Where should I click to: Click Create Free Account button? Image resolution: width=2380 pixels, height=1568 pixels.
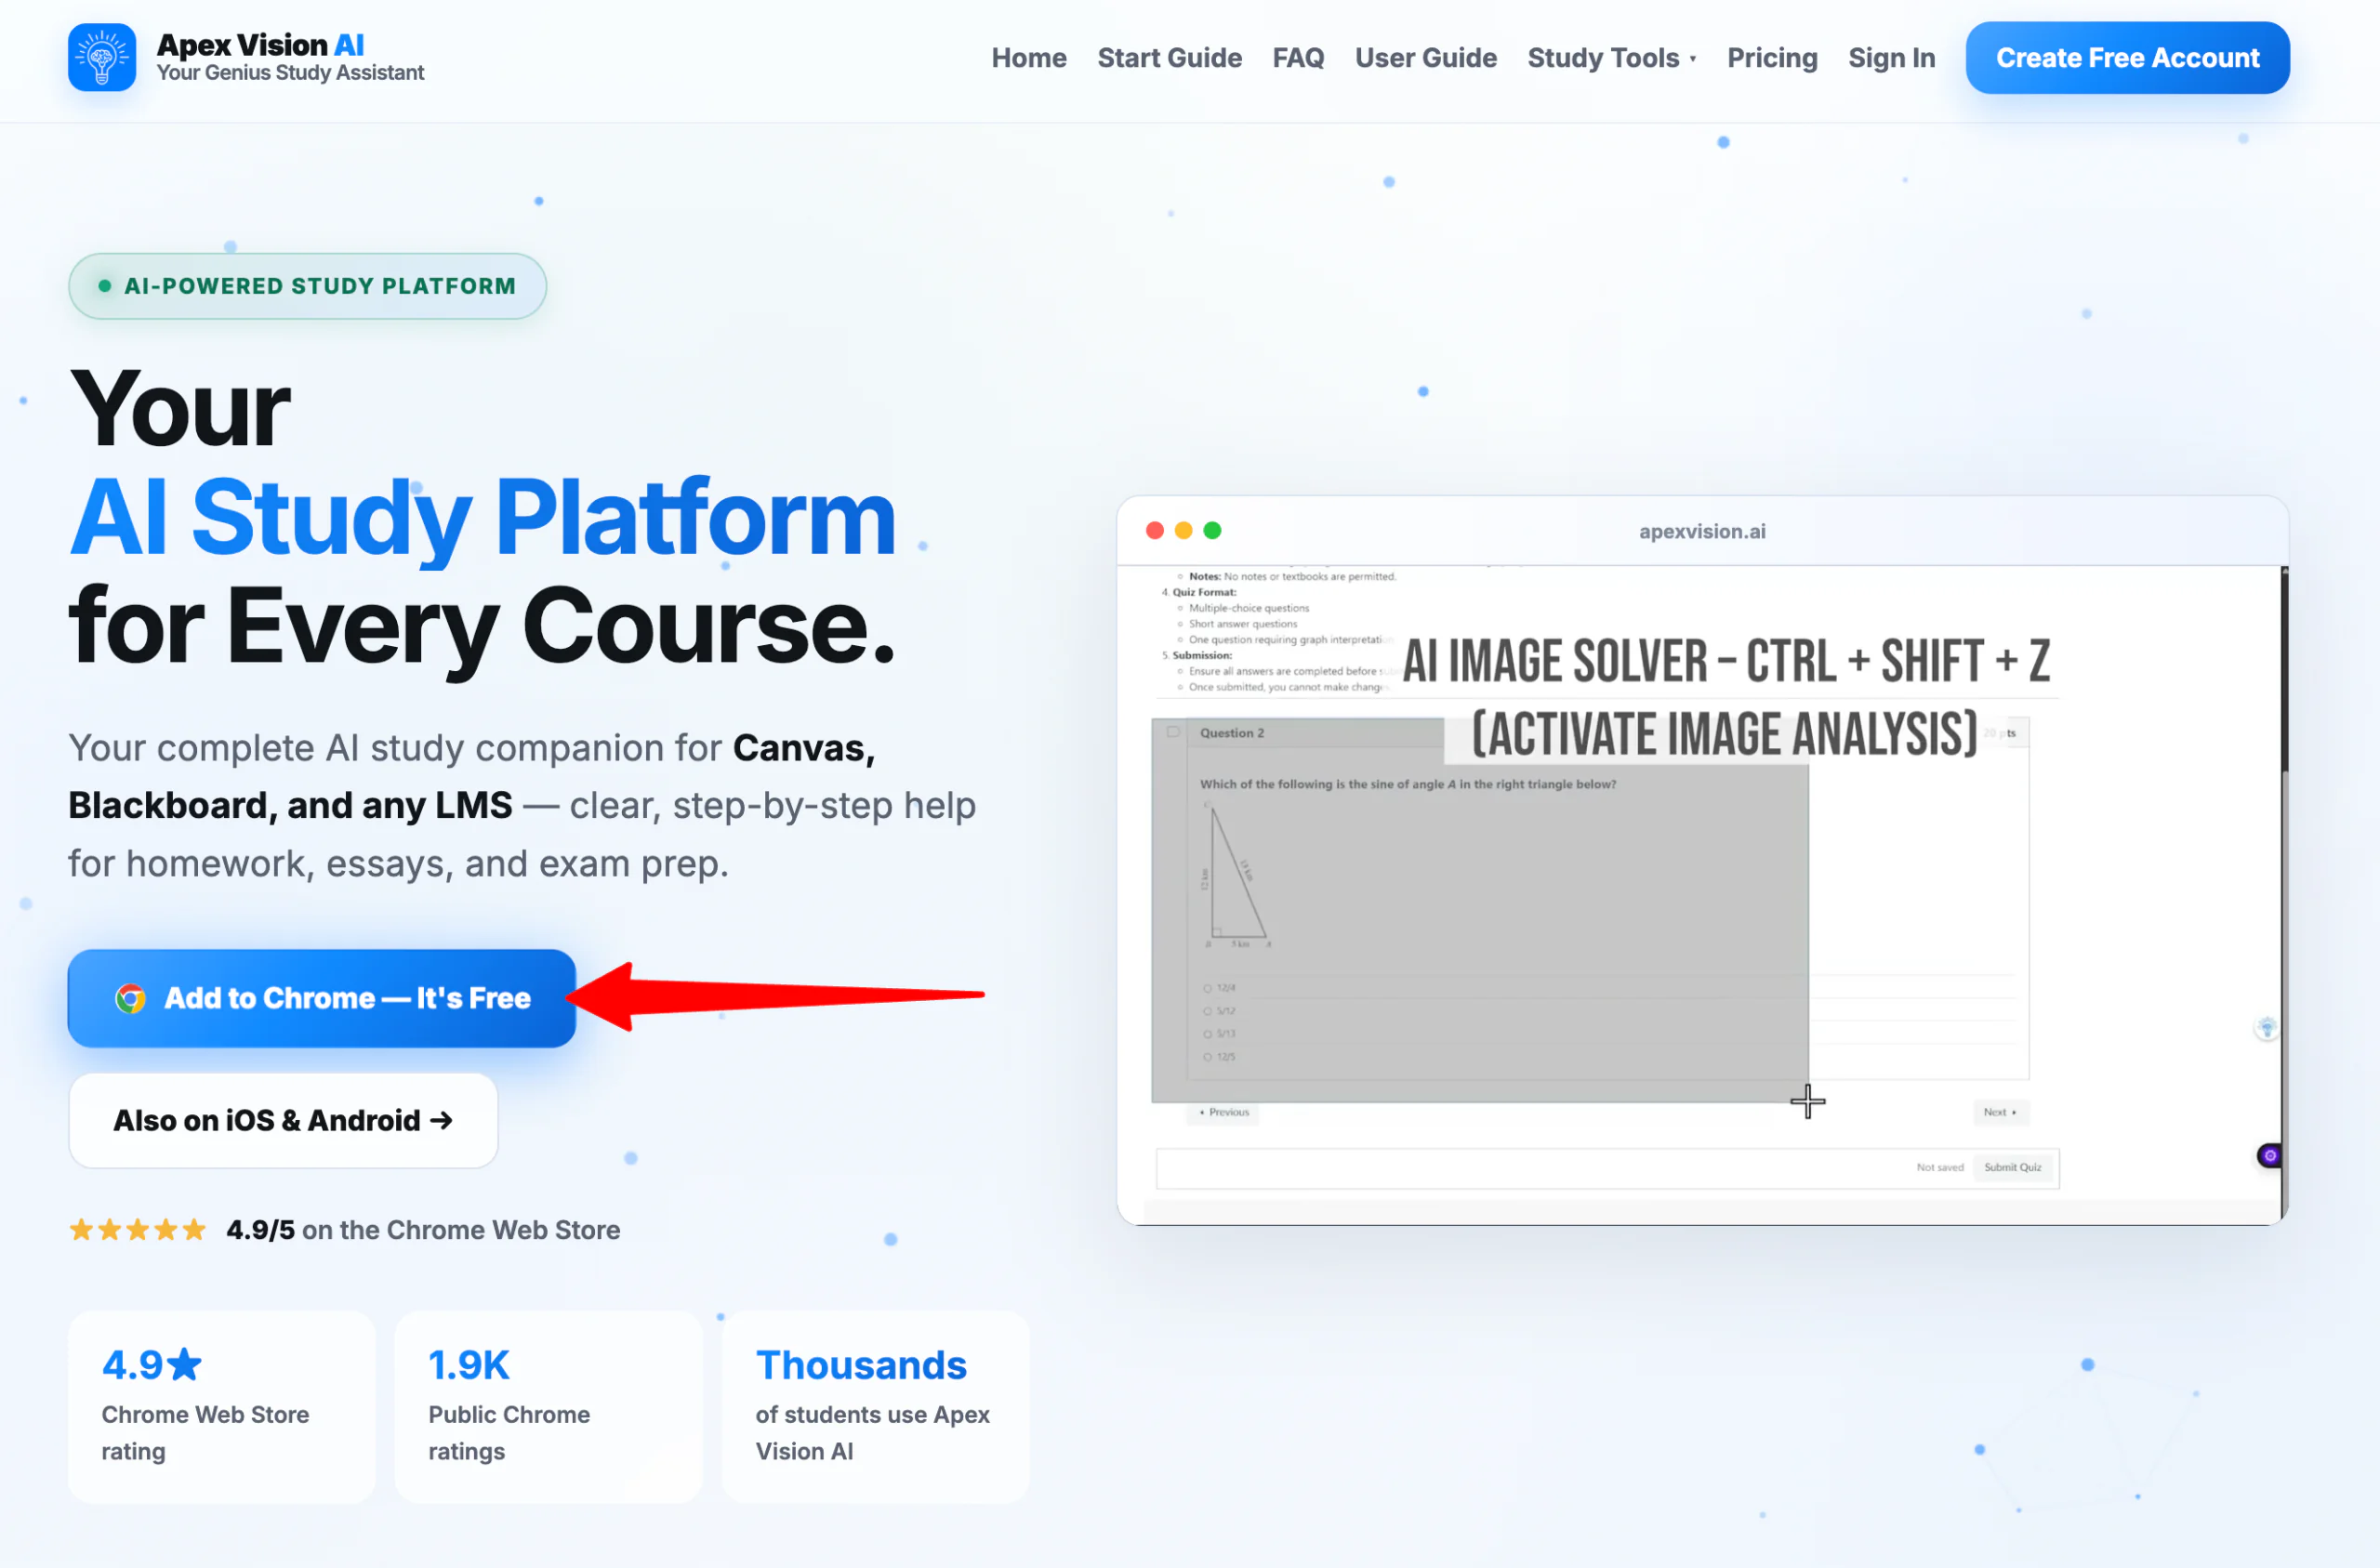[x=2127, y=58]
